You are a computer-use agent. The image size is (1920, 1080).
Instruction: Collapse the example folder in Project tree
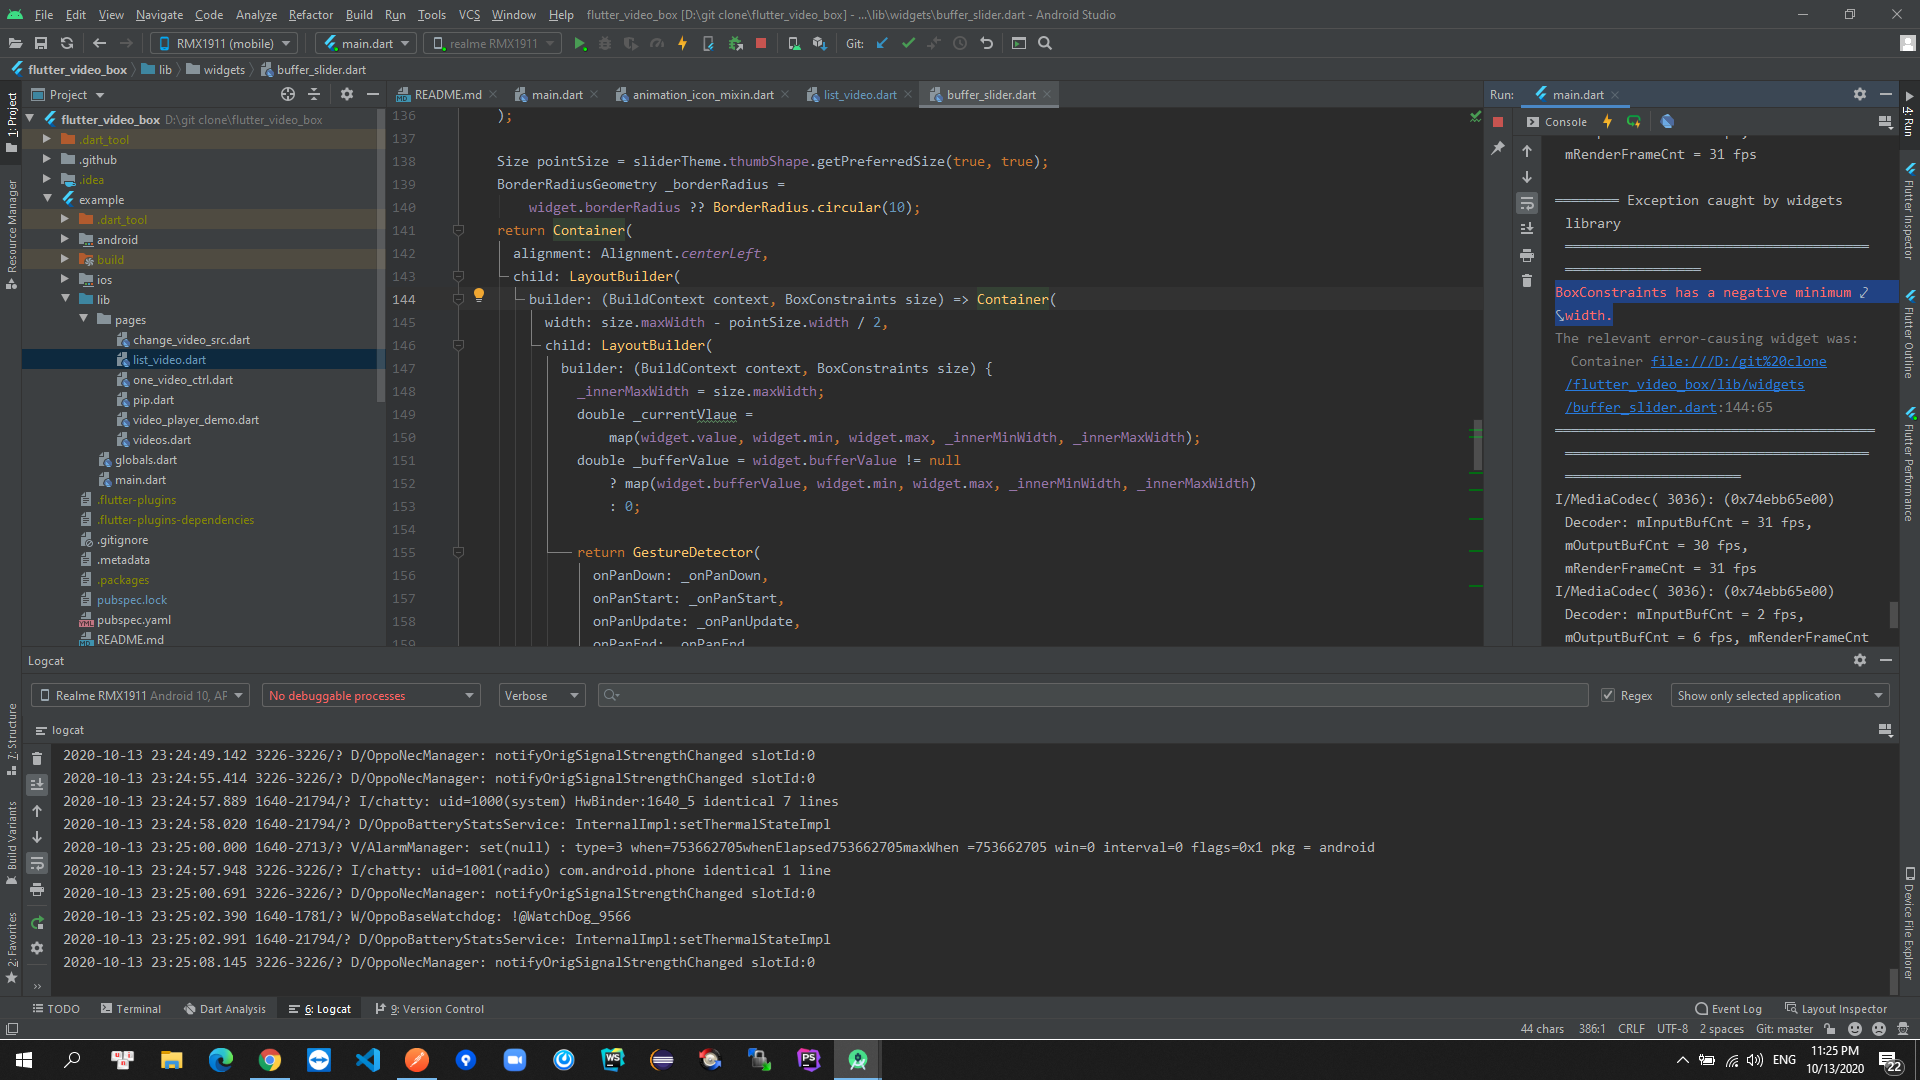(47, 199)
